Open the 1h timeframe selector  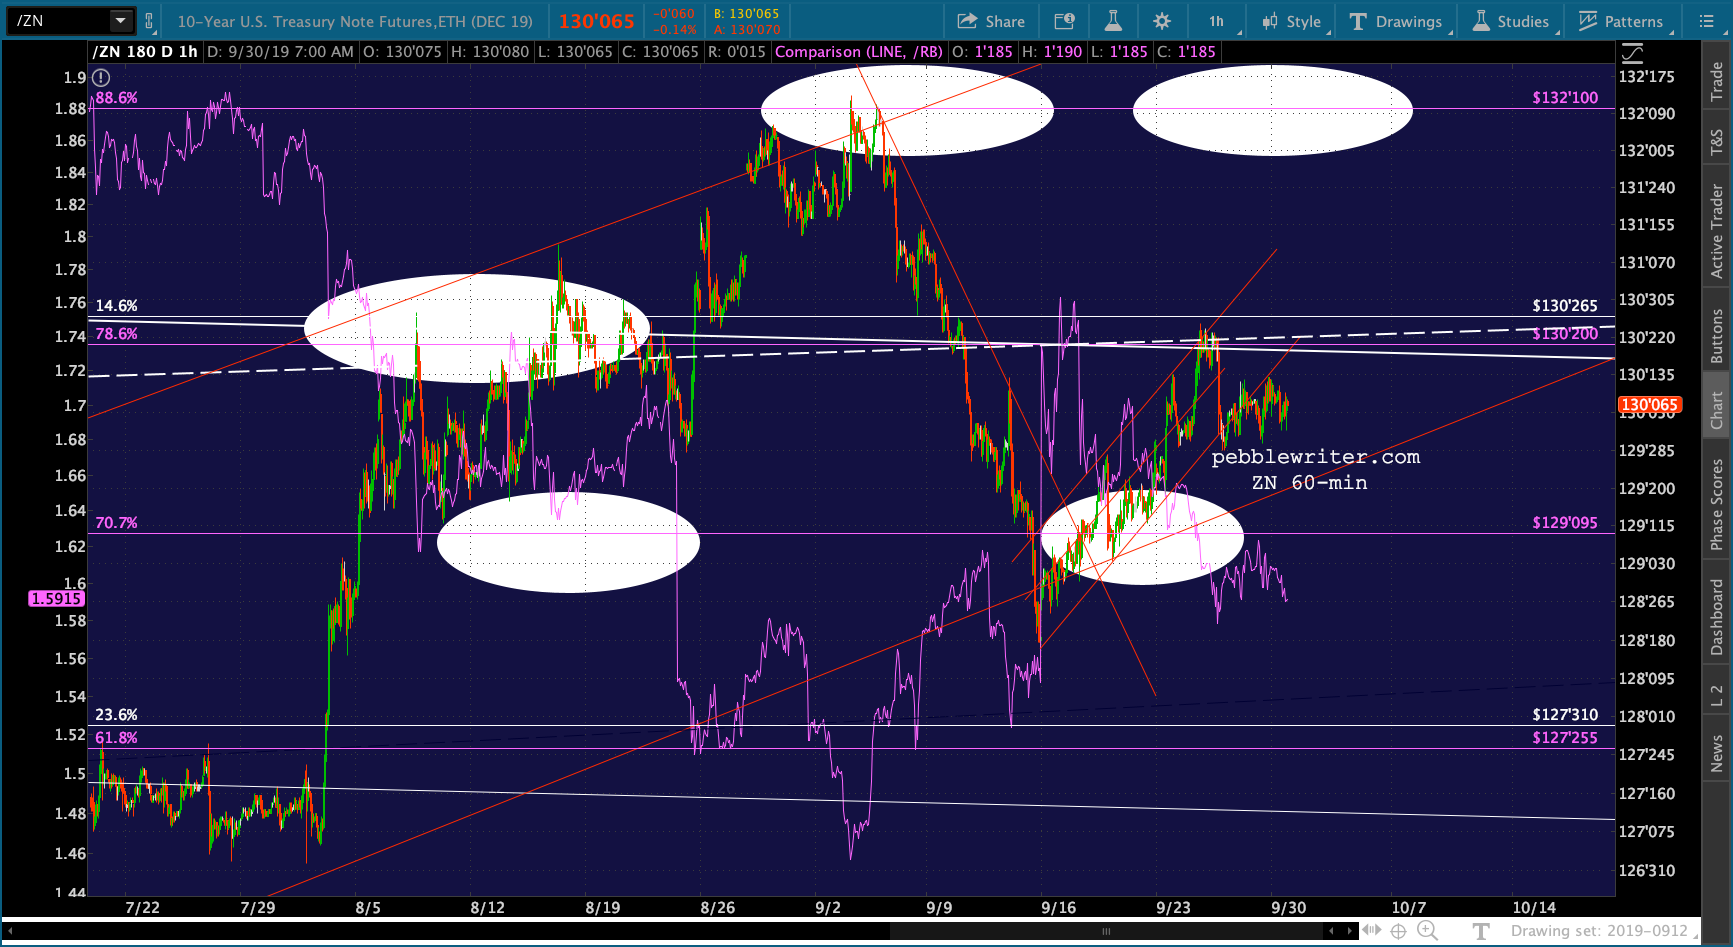coord(1217,21)
